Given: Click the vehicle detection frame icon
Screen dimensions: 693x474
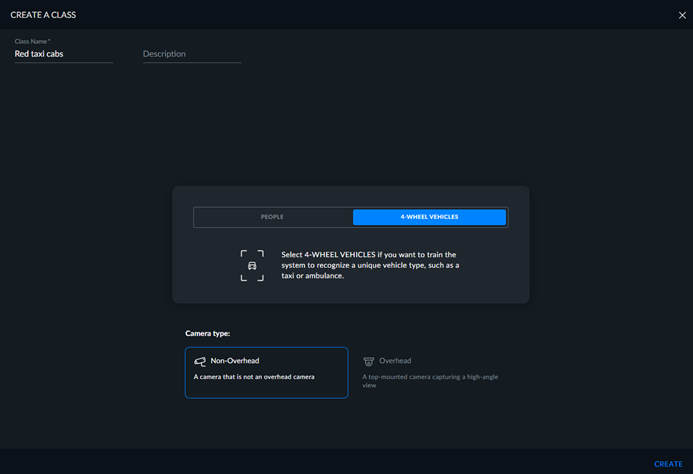Looking at the screenshot, I should click(x=252, y=265).
